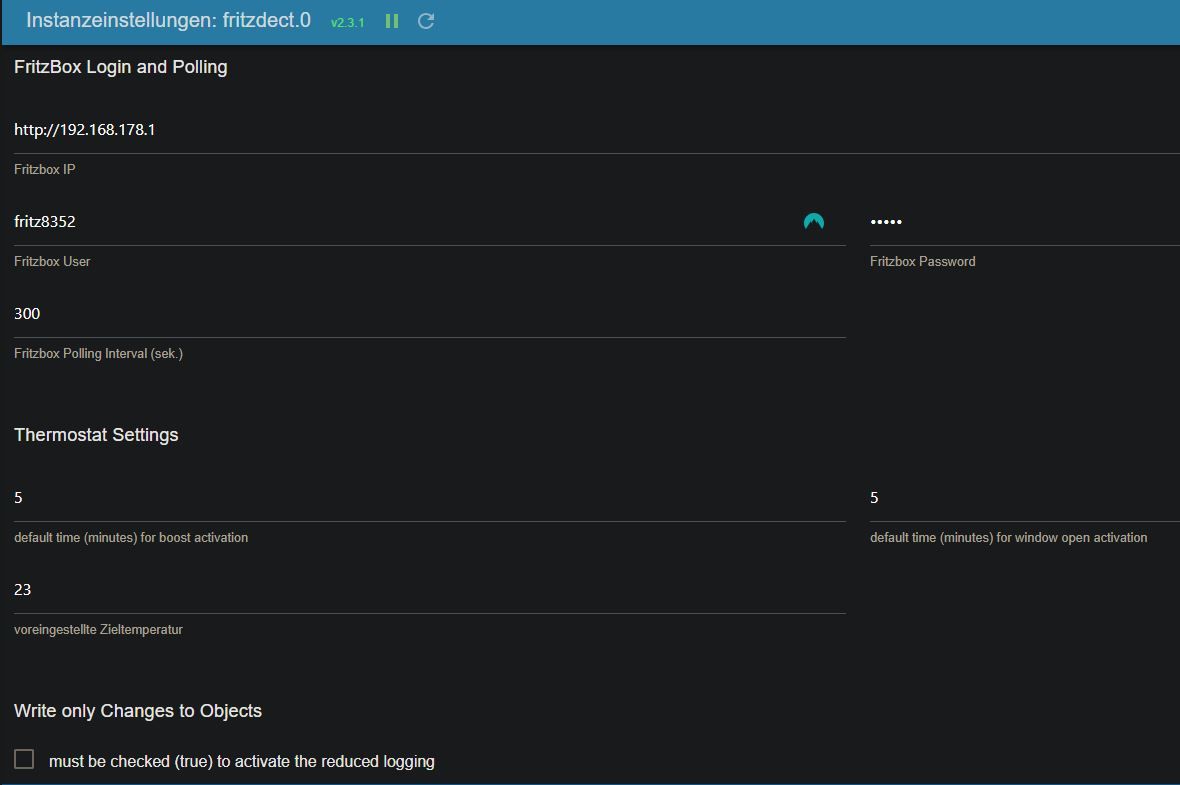Click 'default time (minutes) for boost activation' label

pyautogui.click(x=131, y=537)
